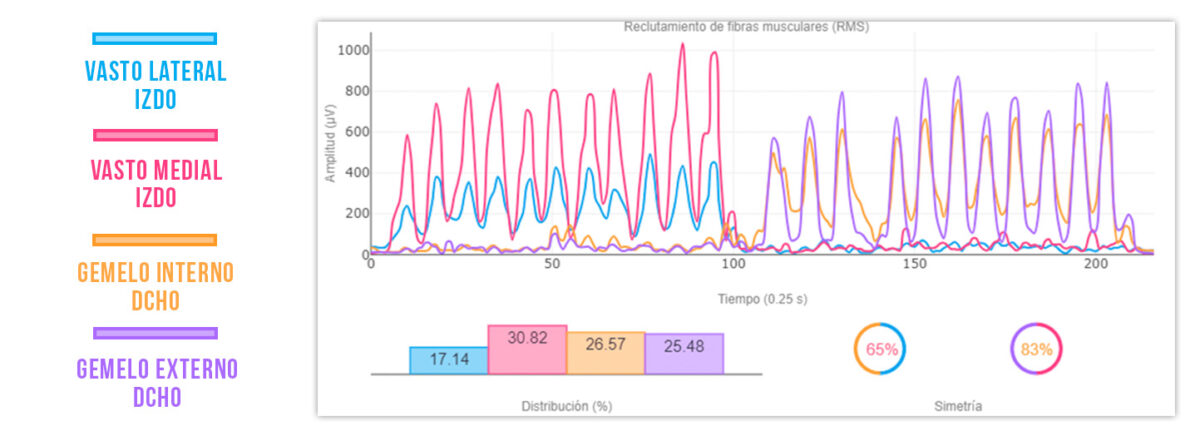Click the pink Vasto Medial legend bar
Viewport: 1200px width, 436px height.
point(154,135)
